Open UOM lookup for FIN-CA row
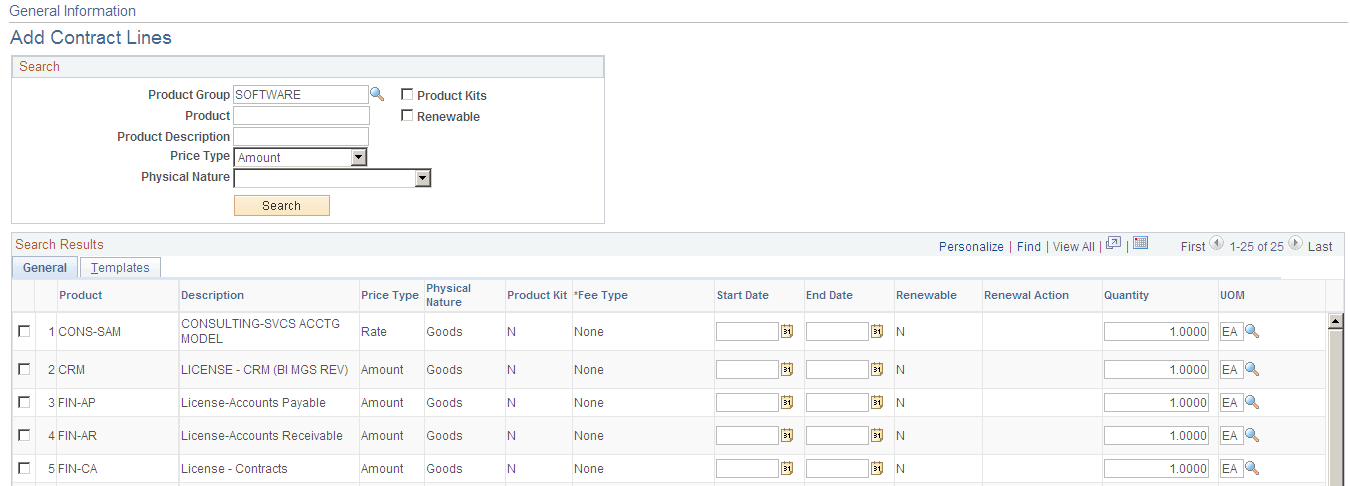1350x486 pixels. tap(1252, 468)
